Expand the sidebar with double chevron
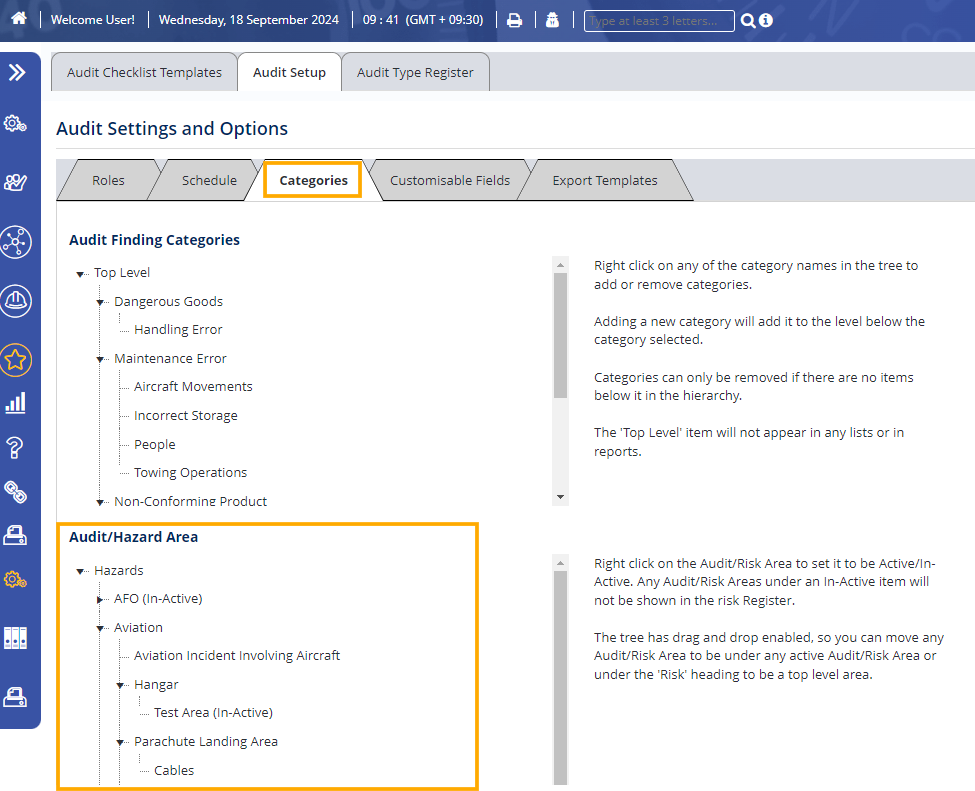This screenshot has height=791, width=975. click(x=17, y=72)
